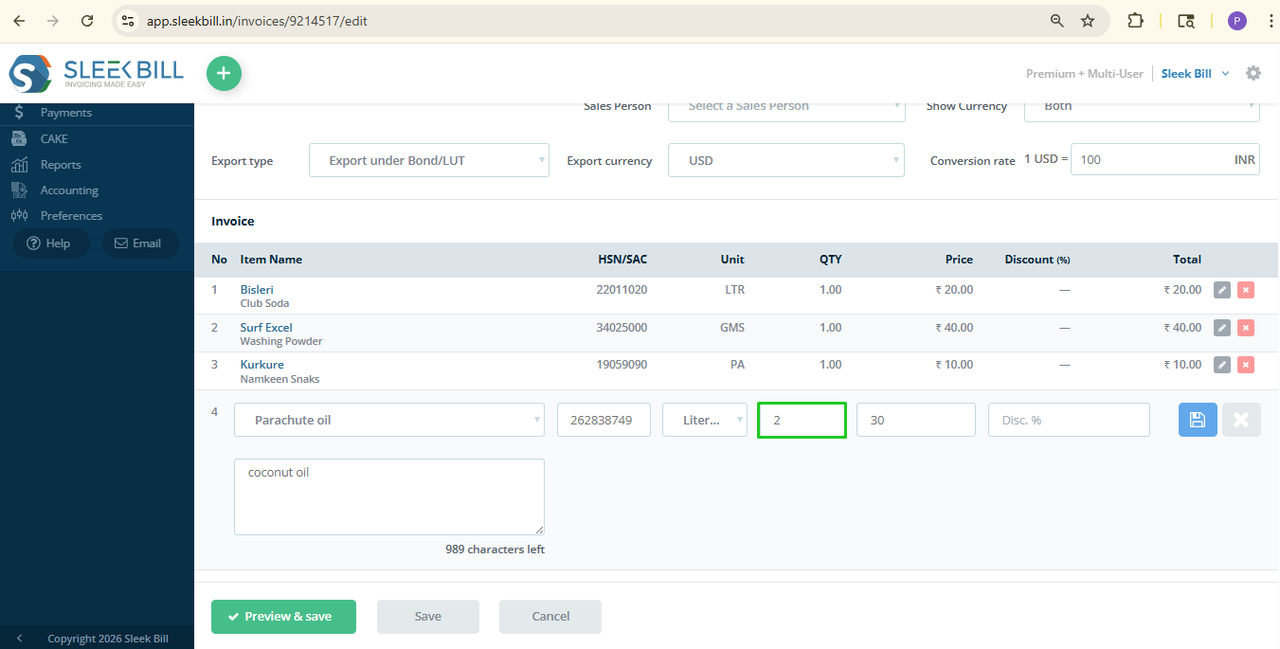The height and width of the screenshot is (649, 1280).
Task: Delete the Surf Excel row with red x
Action: (1245, 327)
